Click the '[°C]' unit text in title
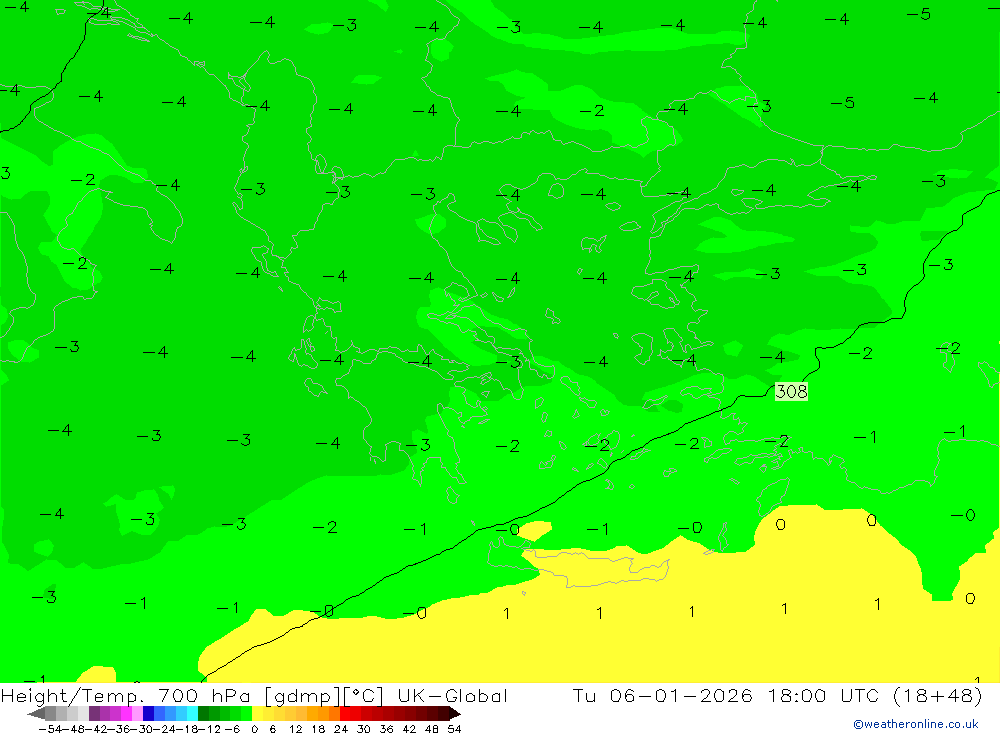 [364, 696]
